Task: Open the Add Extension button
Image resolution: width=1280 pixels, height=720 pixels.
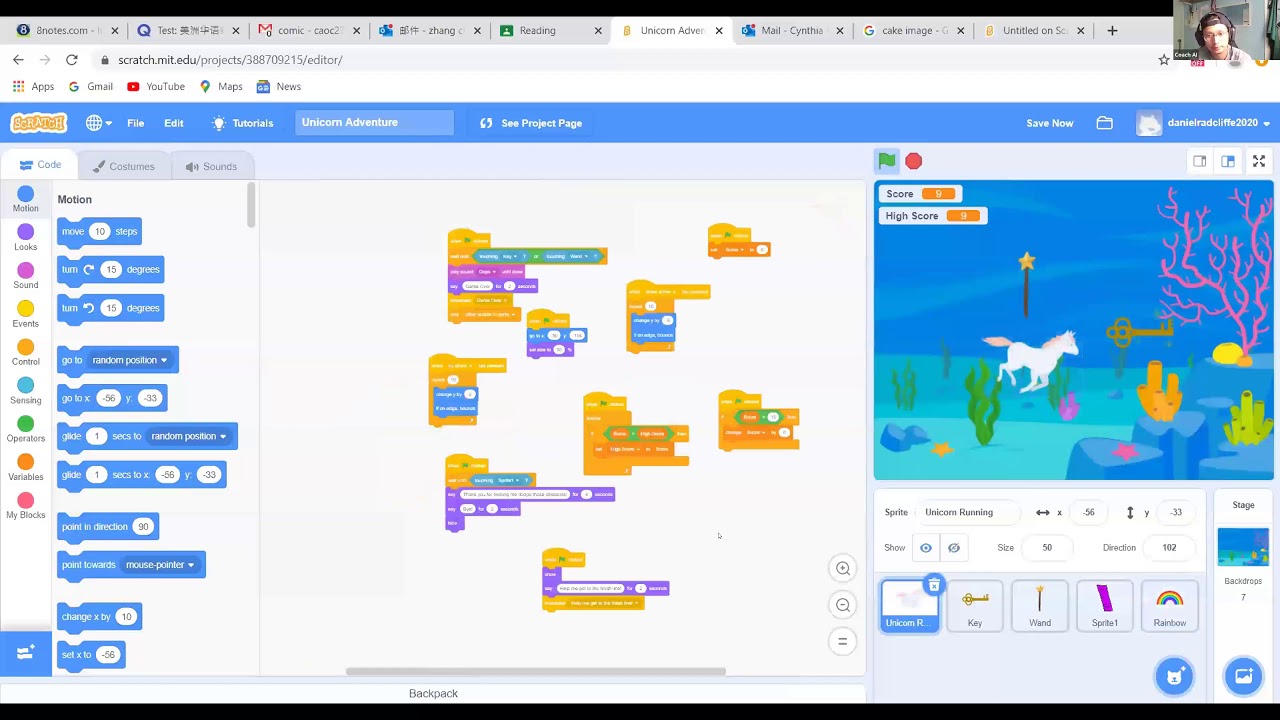Action: pyautogui.click(x=26, y=653)
